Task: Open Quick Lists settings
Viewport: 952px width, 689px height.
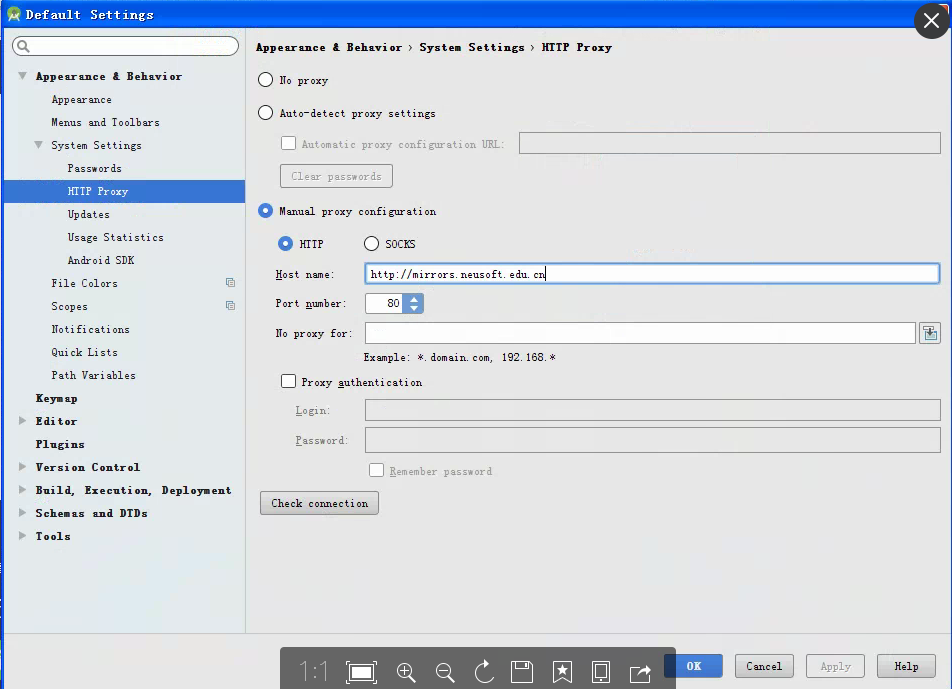Action: click(84, 353)
